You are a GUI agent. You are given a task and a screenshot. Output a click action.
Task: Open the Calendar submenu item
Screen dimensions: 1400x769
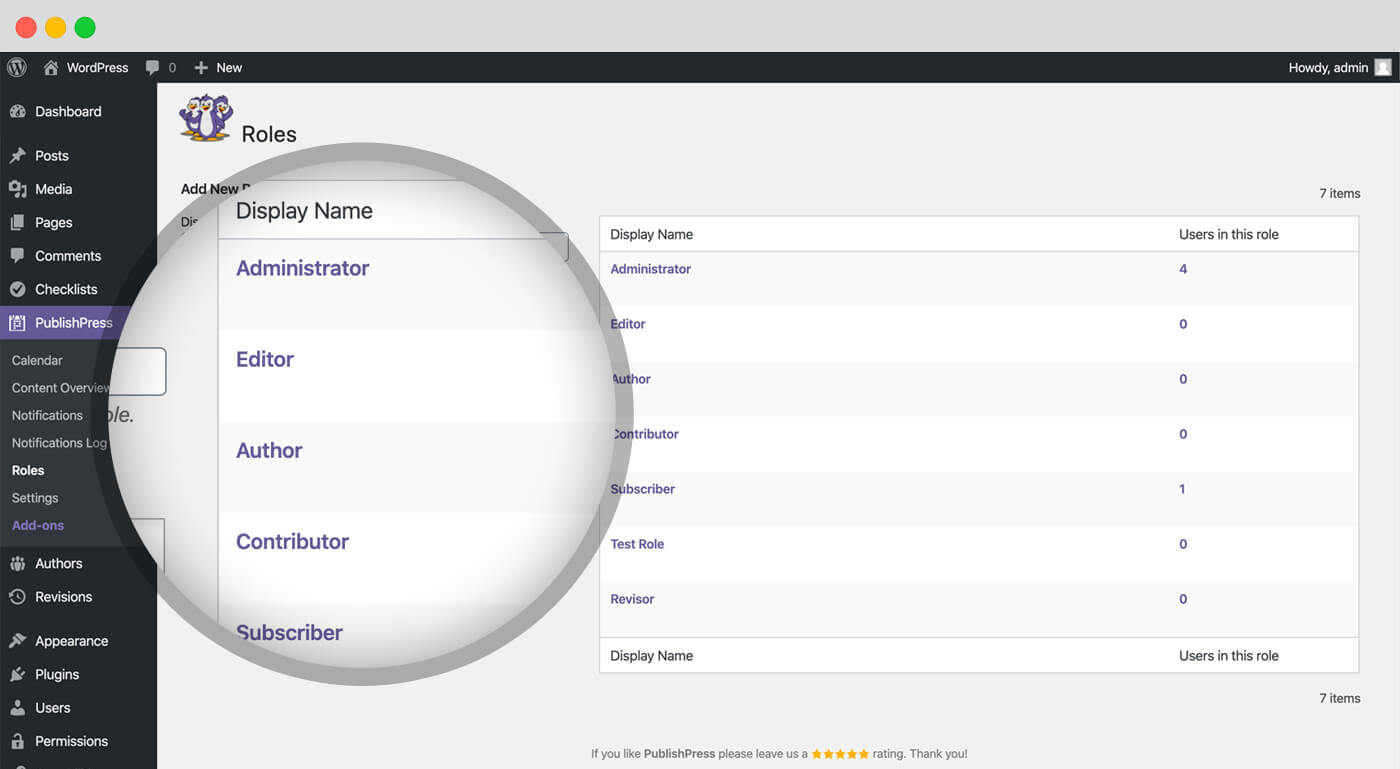click(37, 360)
